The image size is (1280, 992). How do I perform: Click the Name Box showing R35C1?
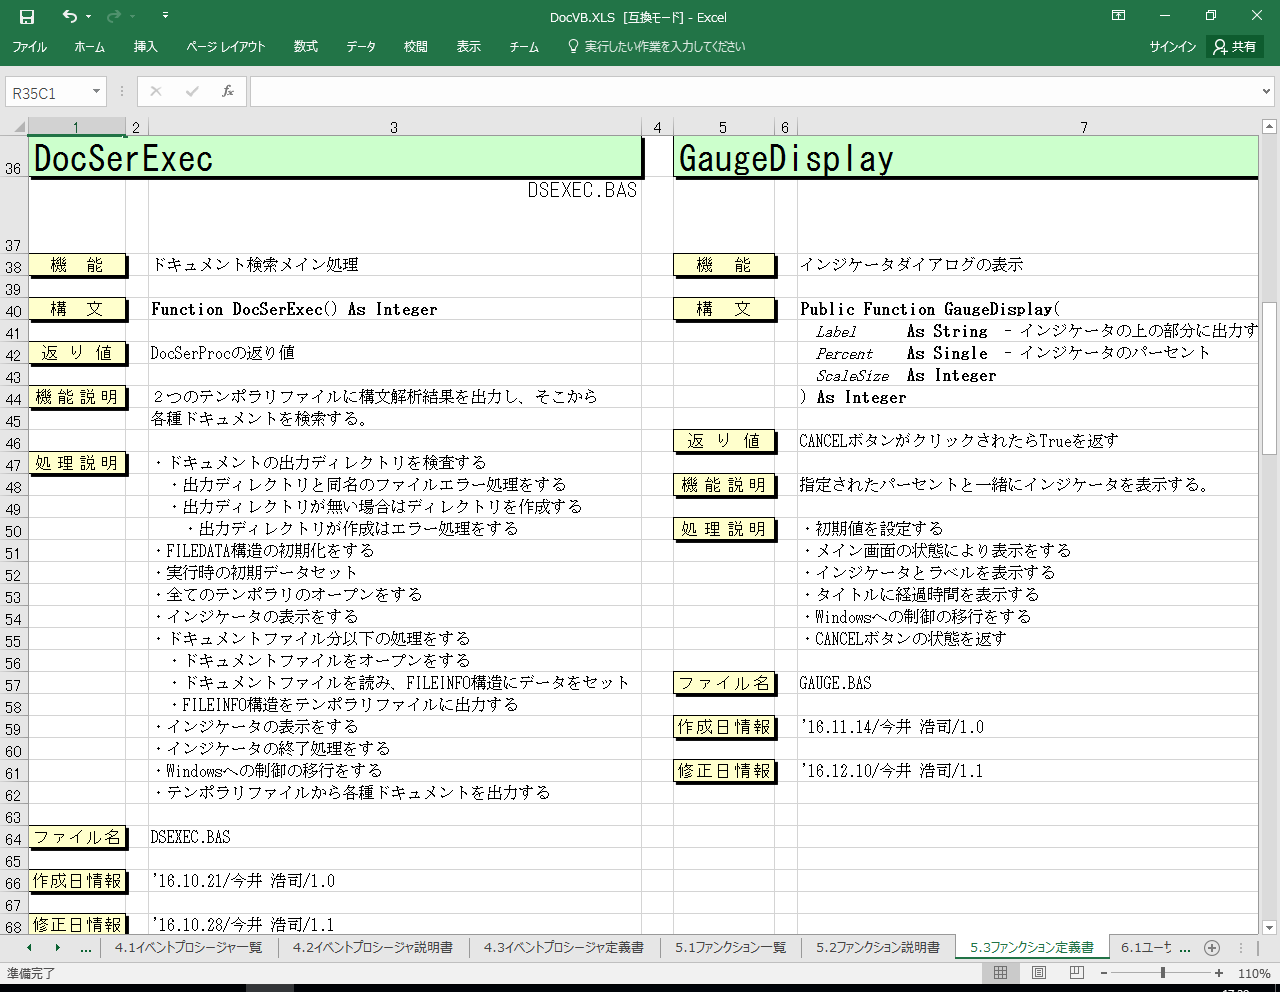(x=47, y=93)
